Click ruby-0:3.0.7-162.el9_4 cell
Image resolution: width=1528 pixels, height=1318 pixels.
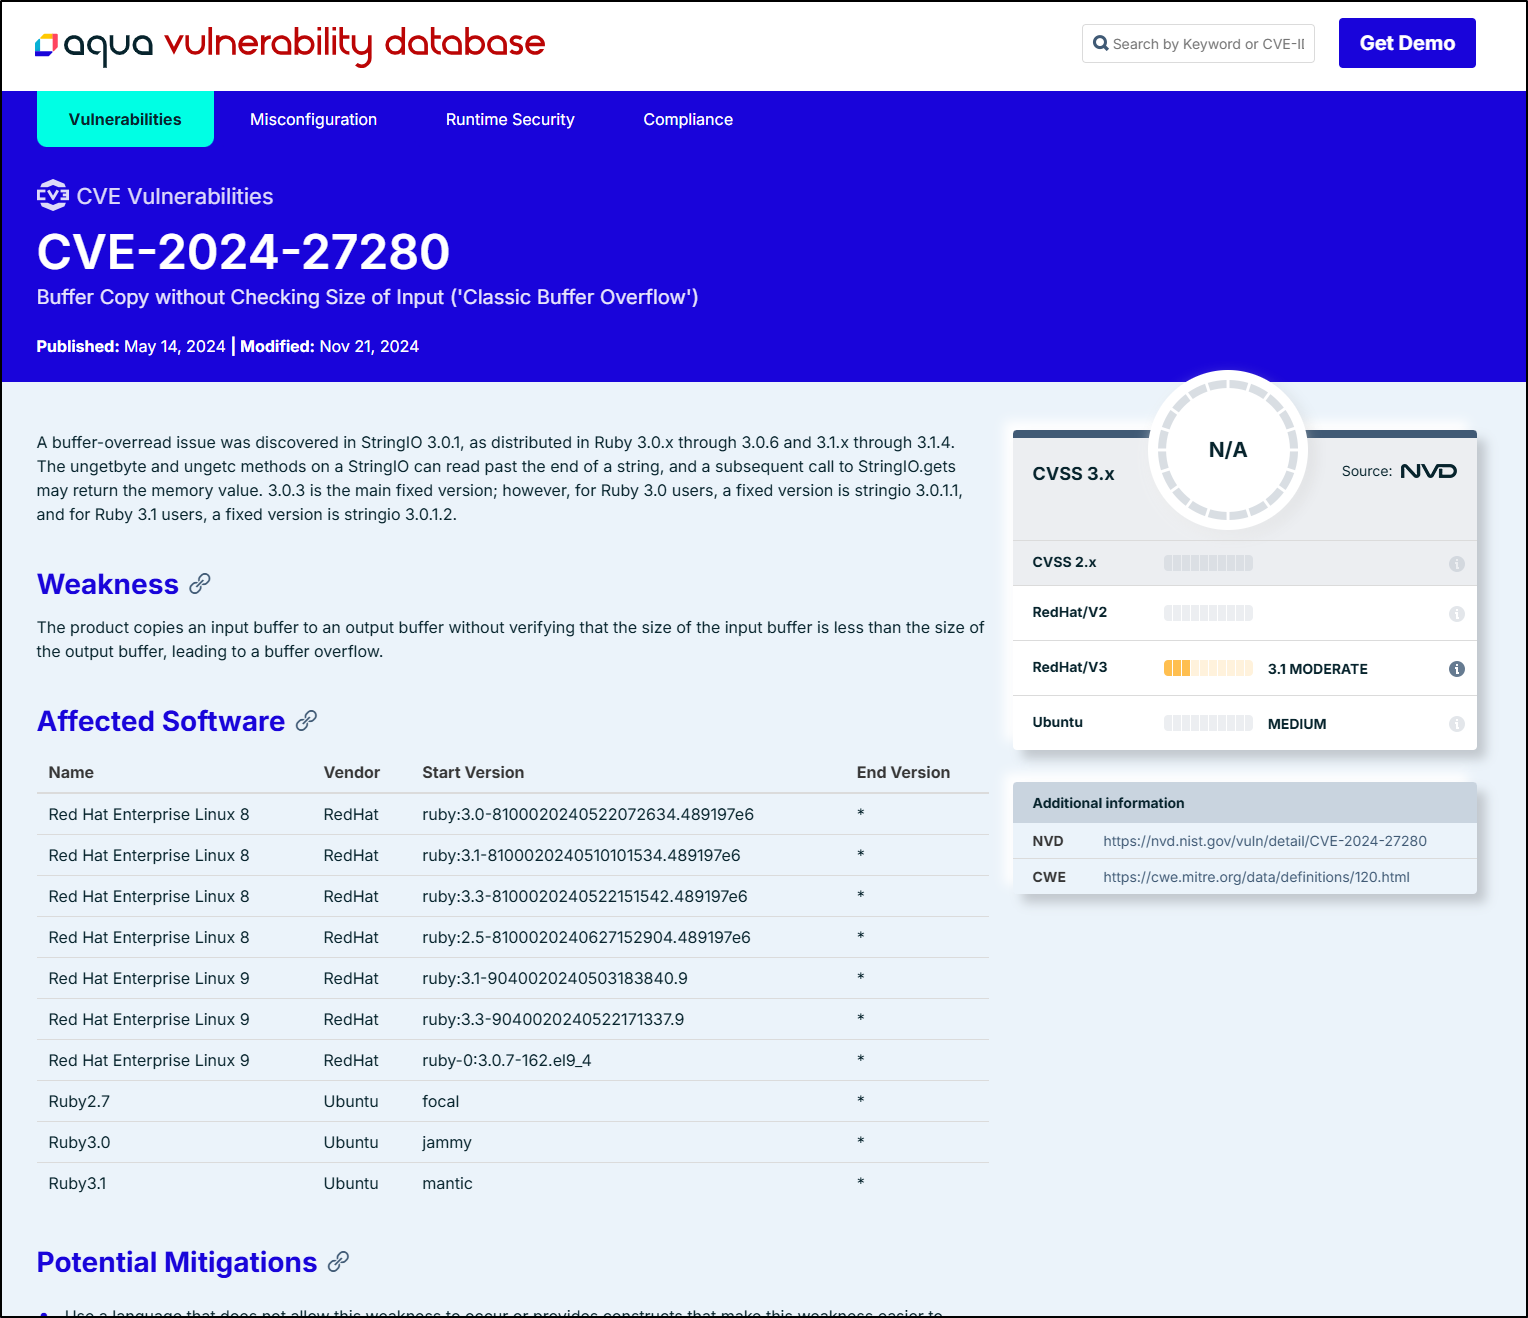(507, 1060)
